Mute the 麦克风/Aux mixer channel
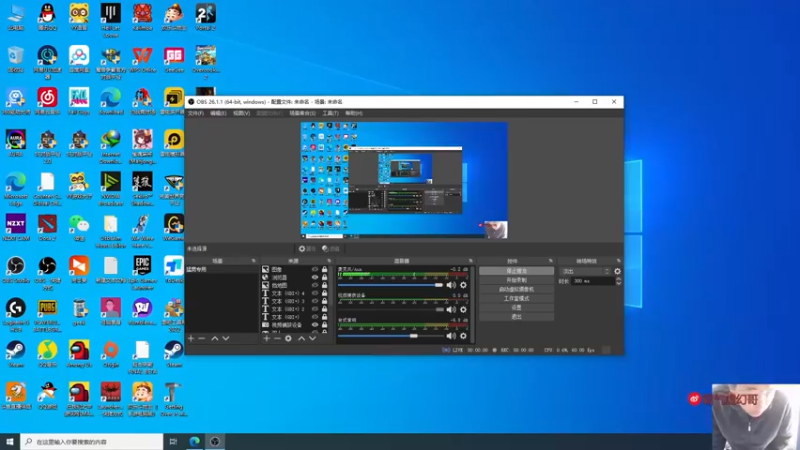This screenshot has width=800, height=450. tap(451, 285)
